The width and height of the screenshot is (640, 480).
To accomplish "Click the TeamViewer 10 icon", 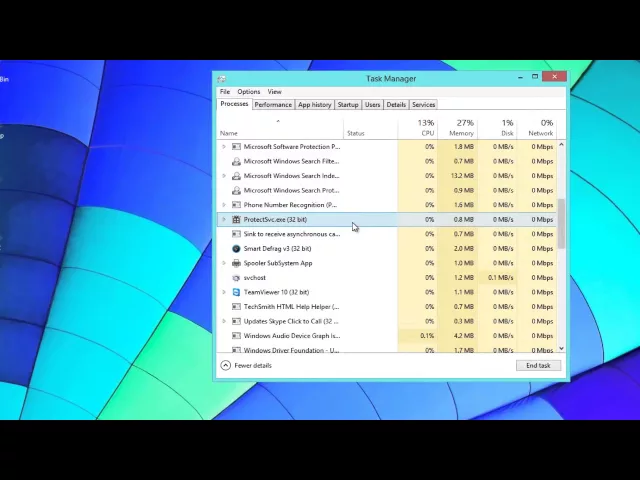I will point(236,292).
